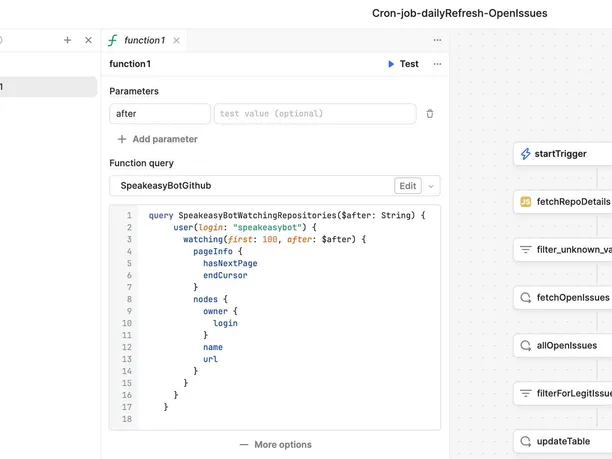
Task: Click 'hasNextPage' in the query editor
Action: (230, 263)
